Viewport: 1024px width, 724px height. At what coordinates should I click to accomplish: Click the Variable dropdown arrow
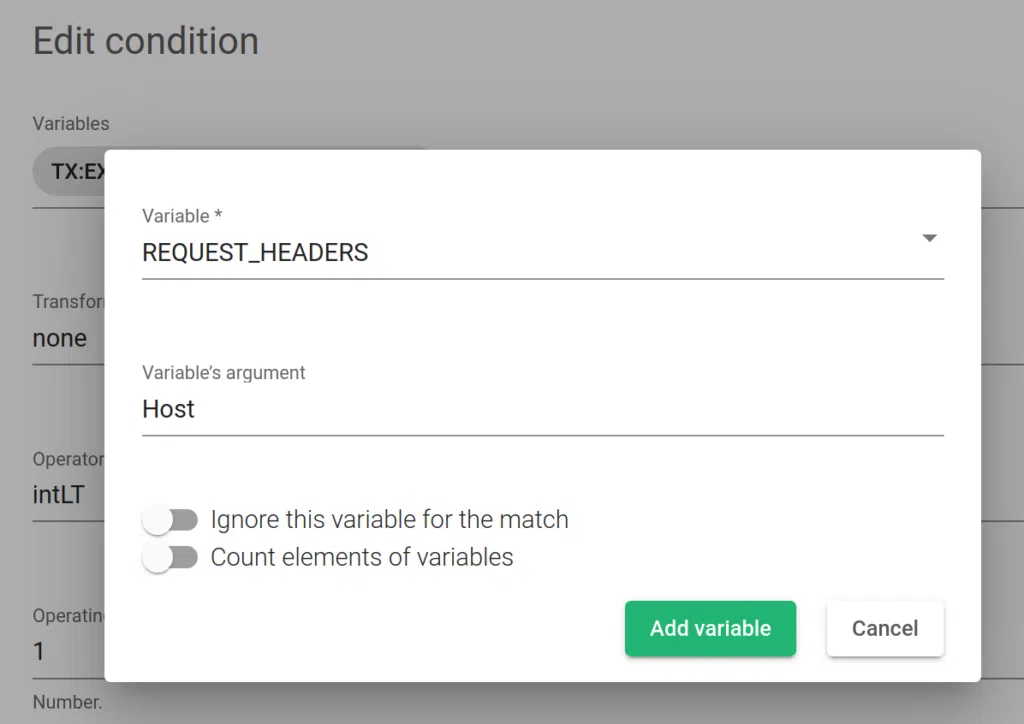pyautogui.click(x=929, y=238)
